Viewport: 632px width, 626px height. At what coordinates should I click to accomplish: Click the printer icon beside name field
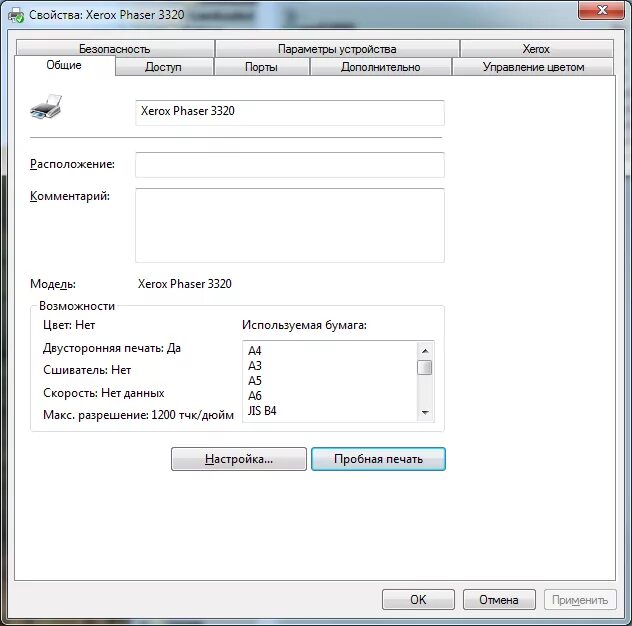(46, 107)
